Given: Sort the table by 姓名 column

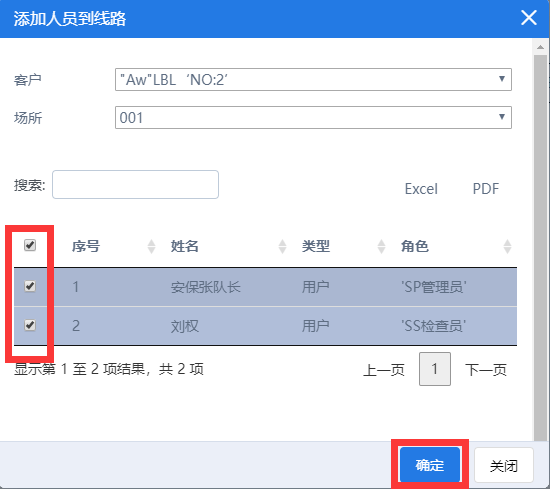Looking at the screenshot, I should 228,246.
